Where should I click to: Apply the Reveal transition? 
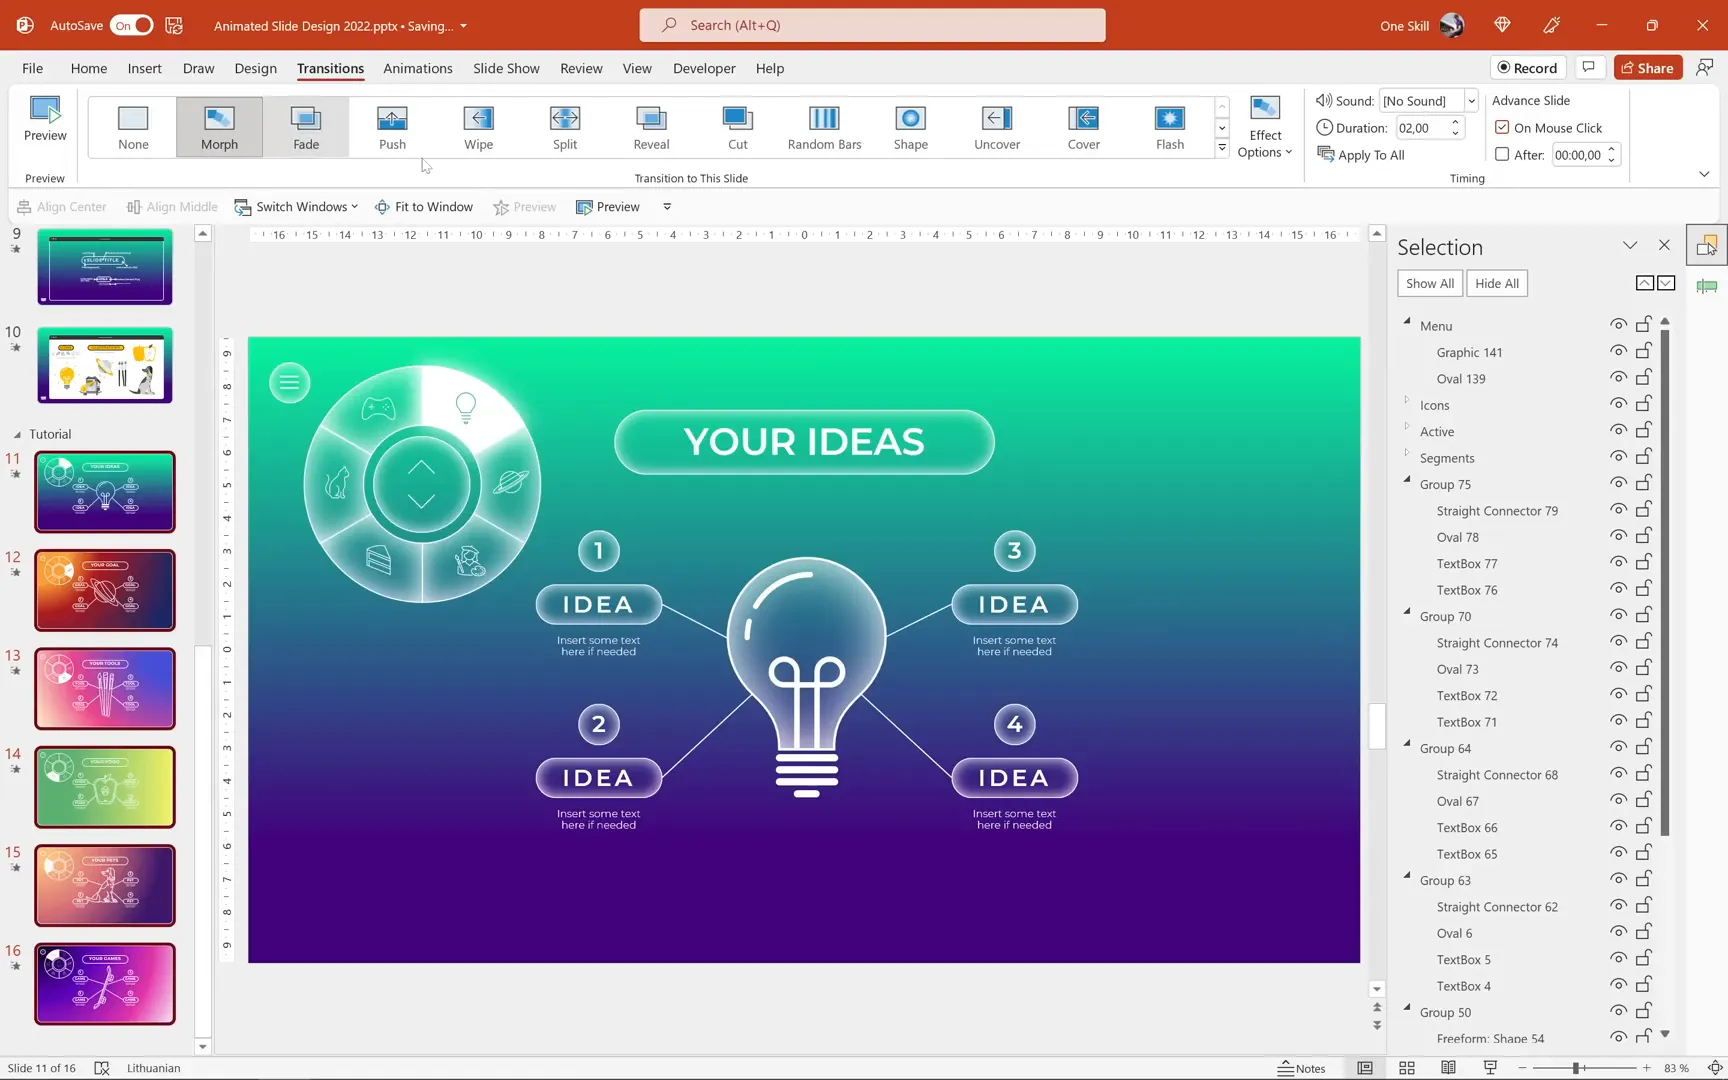point(651,127)
